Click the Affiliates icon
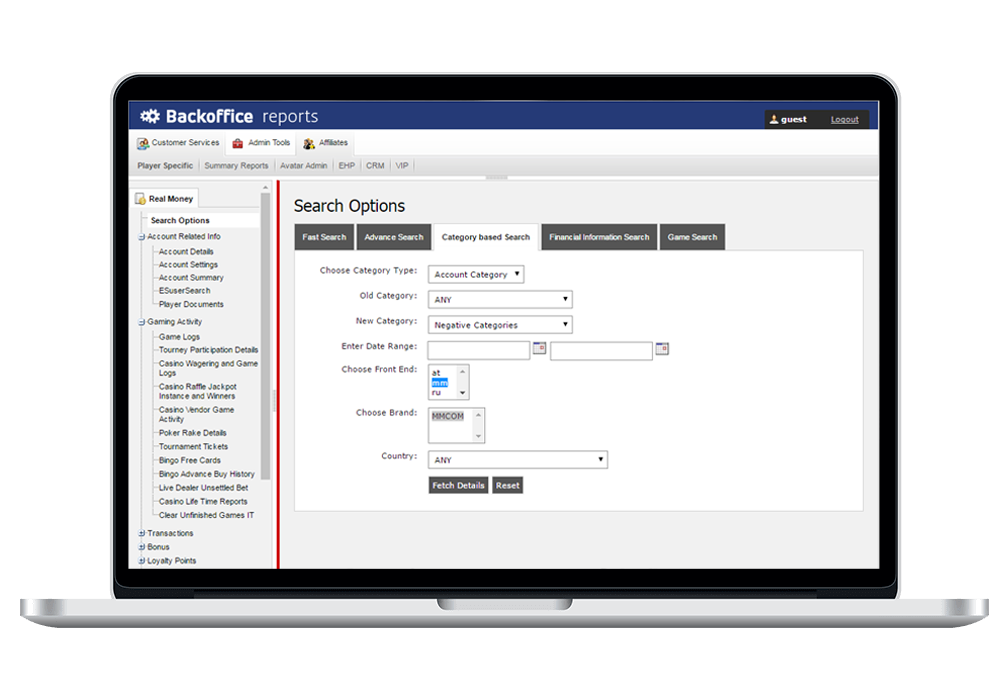1000x700 pixels. (x=308, y=142)
